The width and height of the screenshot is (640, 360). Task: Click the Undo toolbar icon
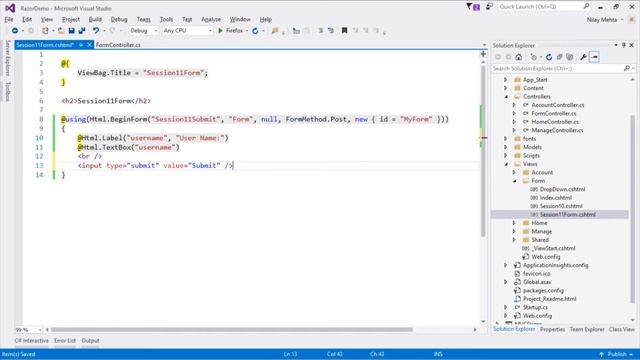pyautogui.click(x=96, y=31)
